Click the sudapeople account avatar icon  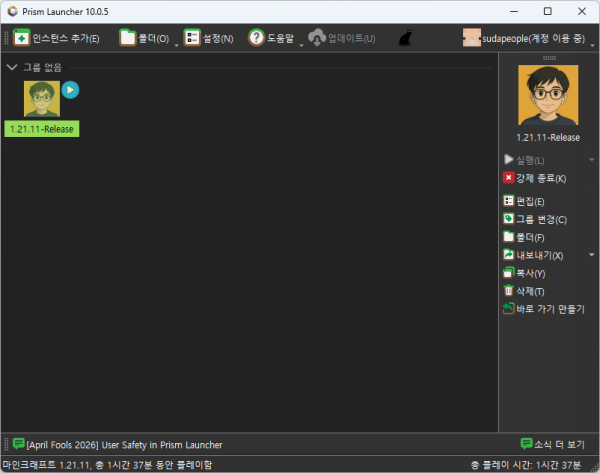click(471, 38)
